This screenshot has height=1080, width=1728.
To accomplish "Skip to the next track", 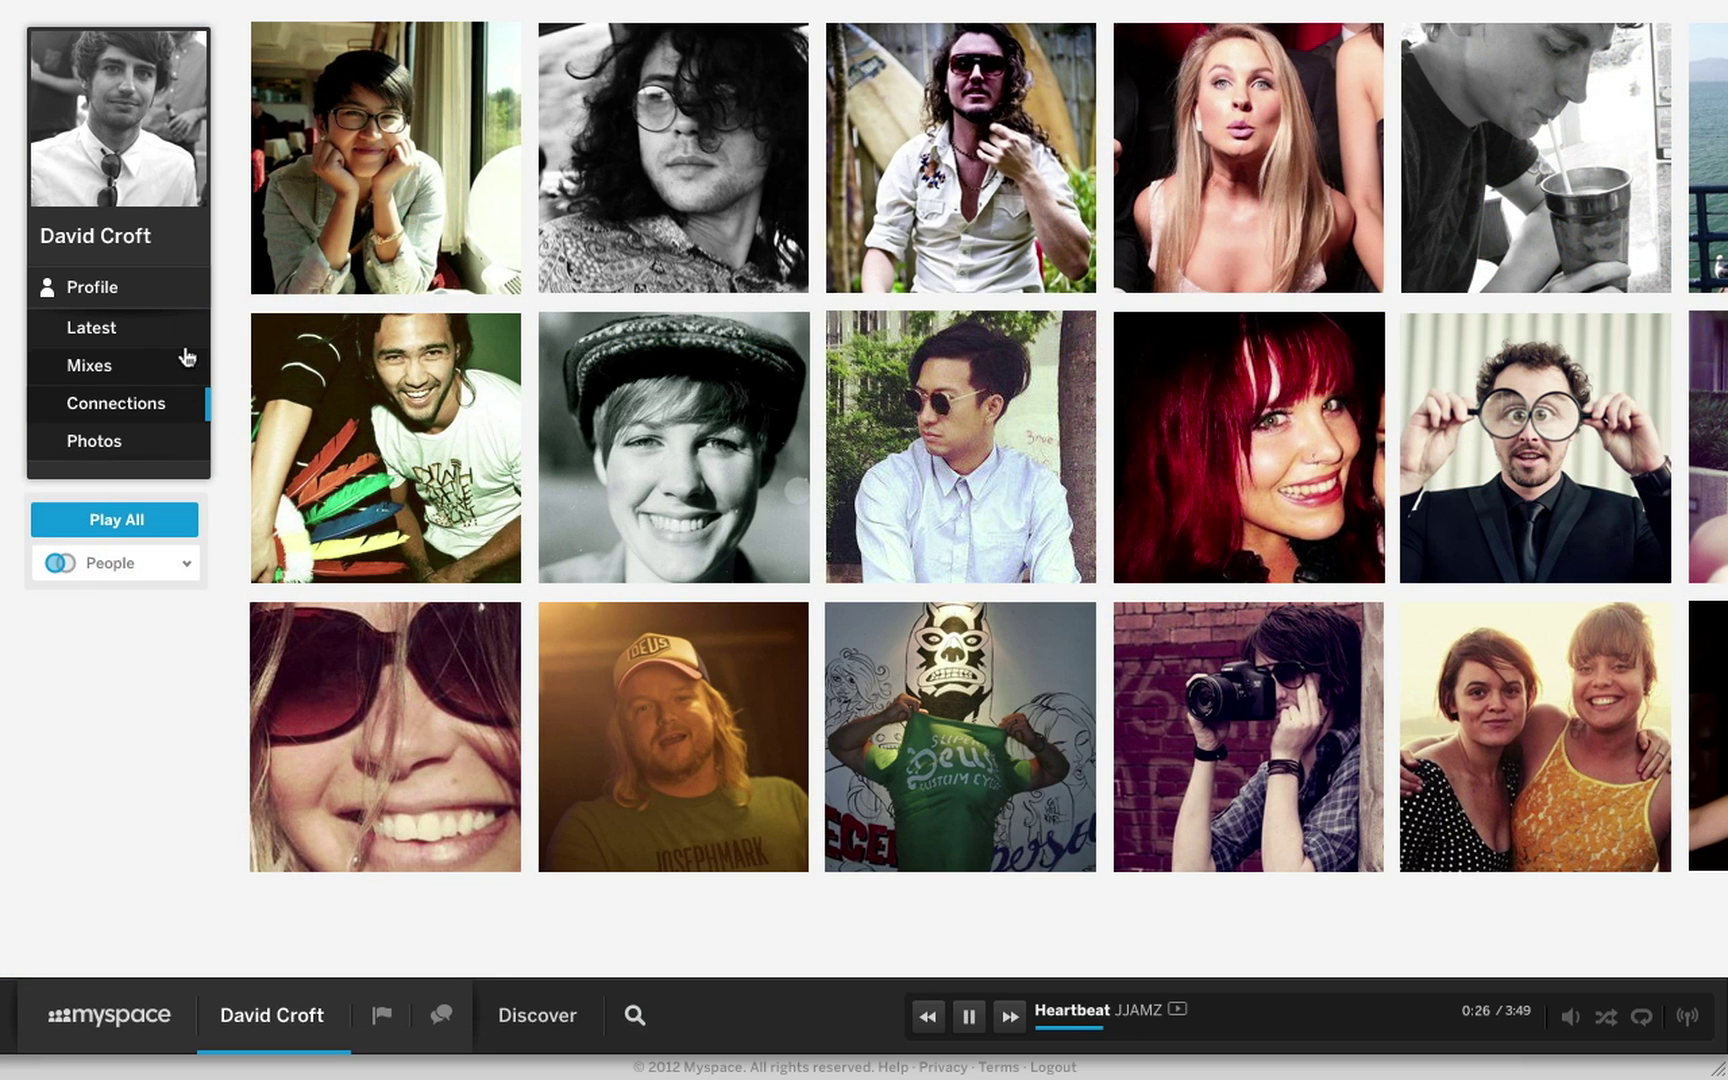I will [x=1010, y=1017].
